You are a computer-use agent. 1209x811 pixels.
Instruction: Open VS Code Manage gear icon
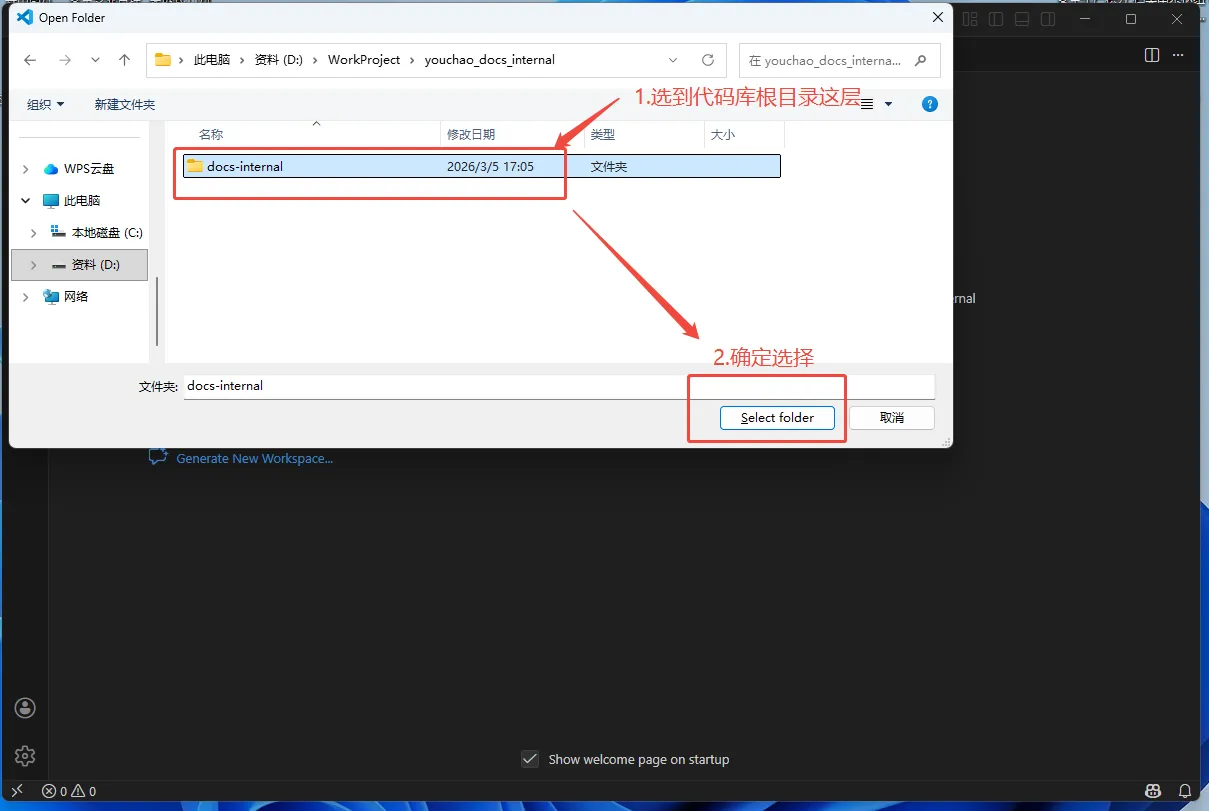[25, 756]
